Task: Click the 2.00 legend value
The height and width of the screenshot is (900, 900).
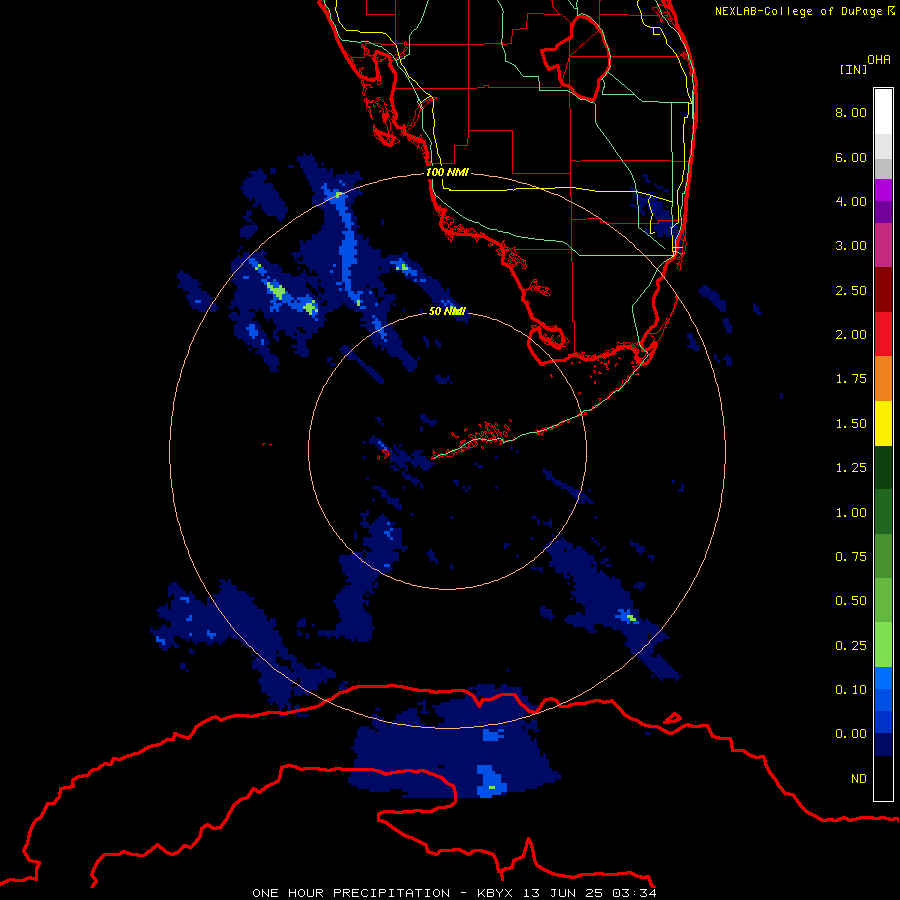Action: pyautogui.click(x=851, y=335)
